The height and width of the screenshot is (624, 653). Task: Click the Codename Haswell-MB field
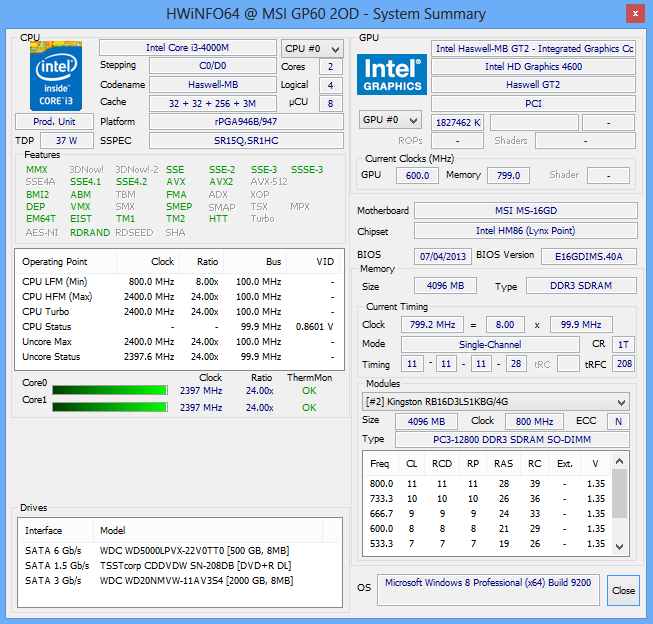(x=212, y=85)
